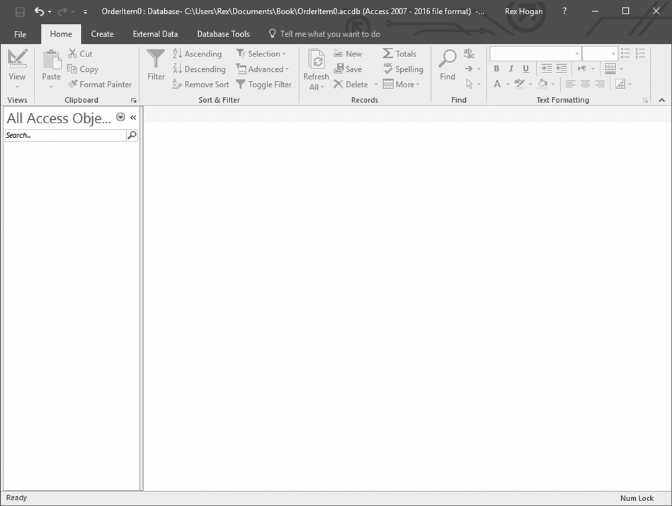This screenshot has height=506, width=672.
Task: Click the search magnifier in navigation pane
Action: pyautogui.click(x=132, y=135)
